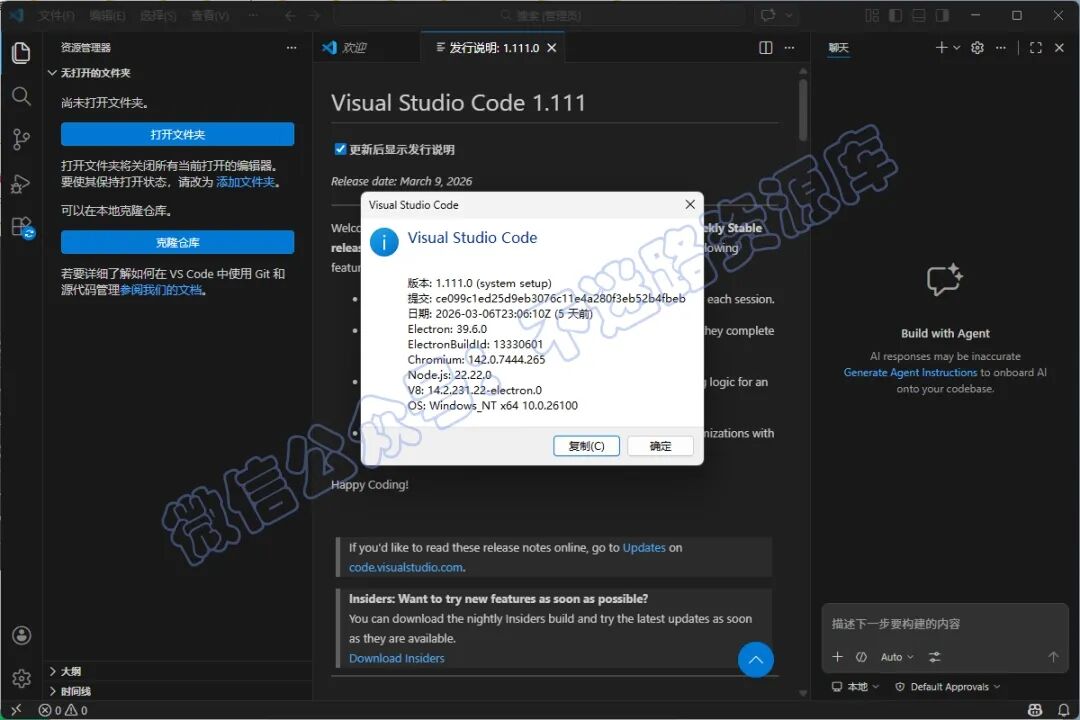Click the command center search box
This screenshot has width=1080, height=720.
click(540, 15)
